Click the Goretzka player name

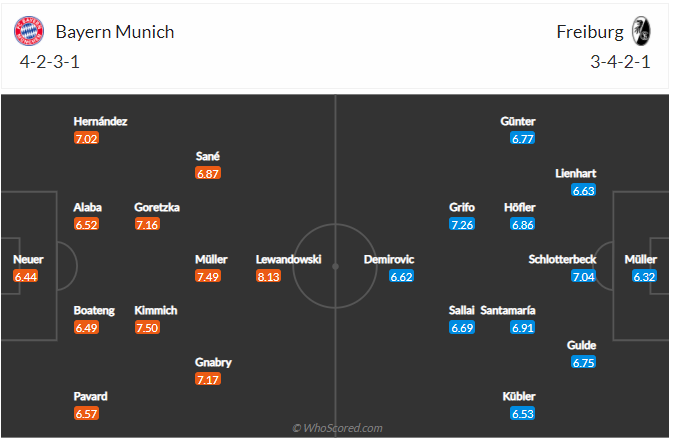pyautogui.click(x=157, y=207)
